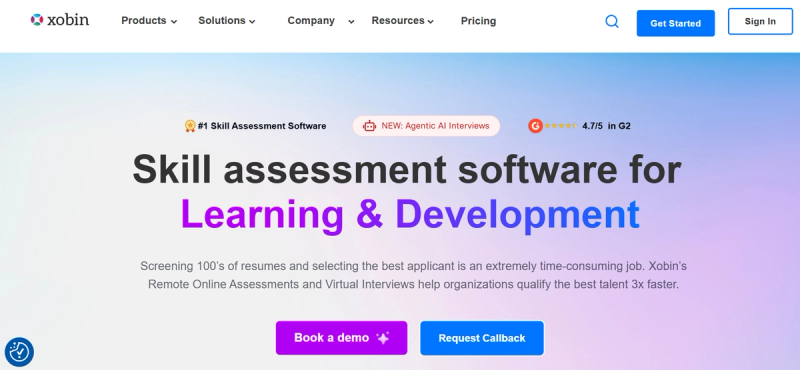Click the Get Started button
This screenshot has height=370, width=800.
tap(676, 23)
